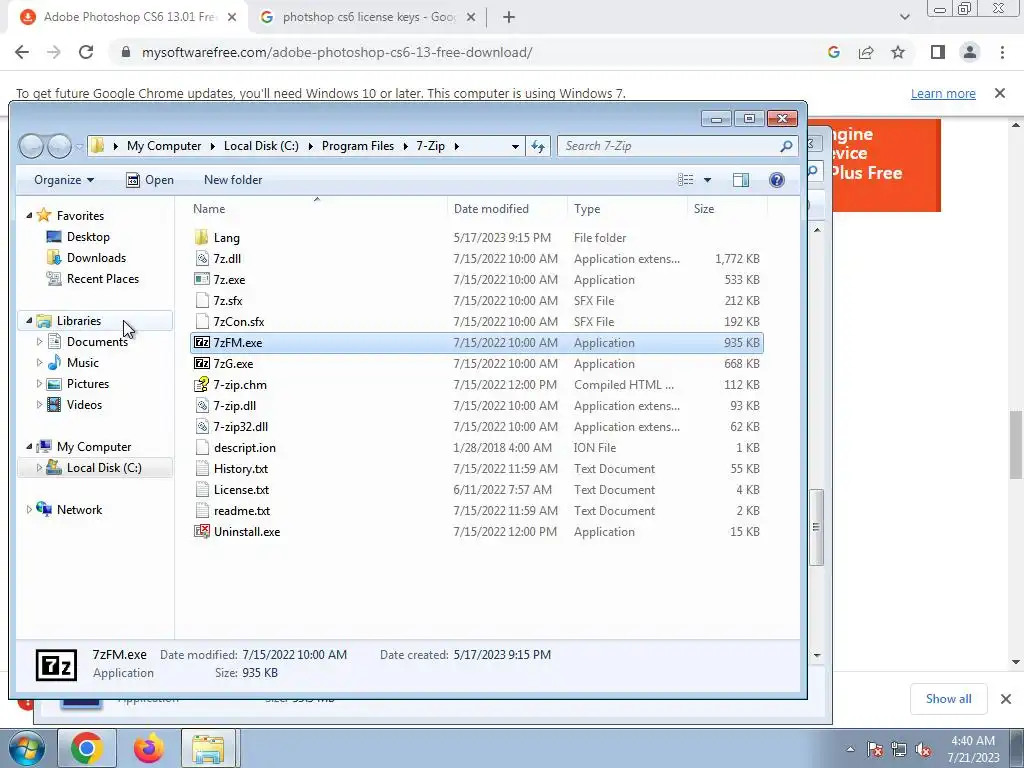Click the Open button in toolbar
Image resolution: width=1024 pixels, height=768 pixels.
pos(150,180)
